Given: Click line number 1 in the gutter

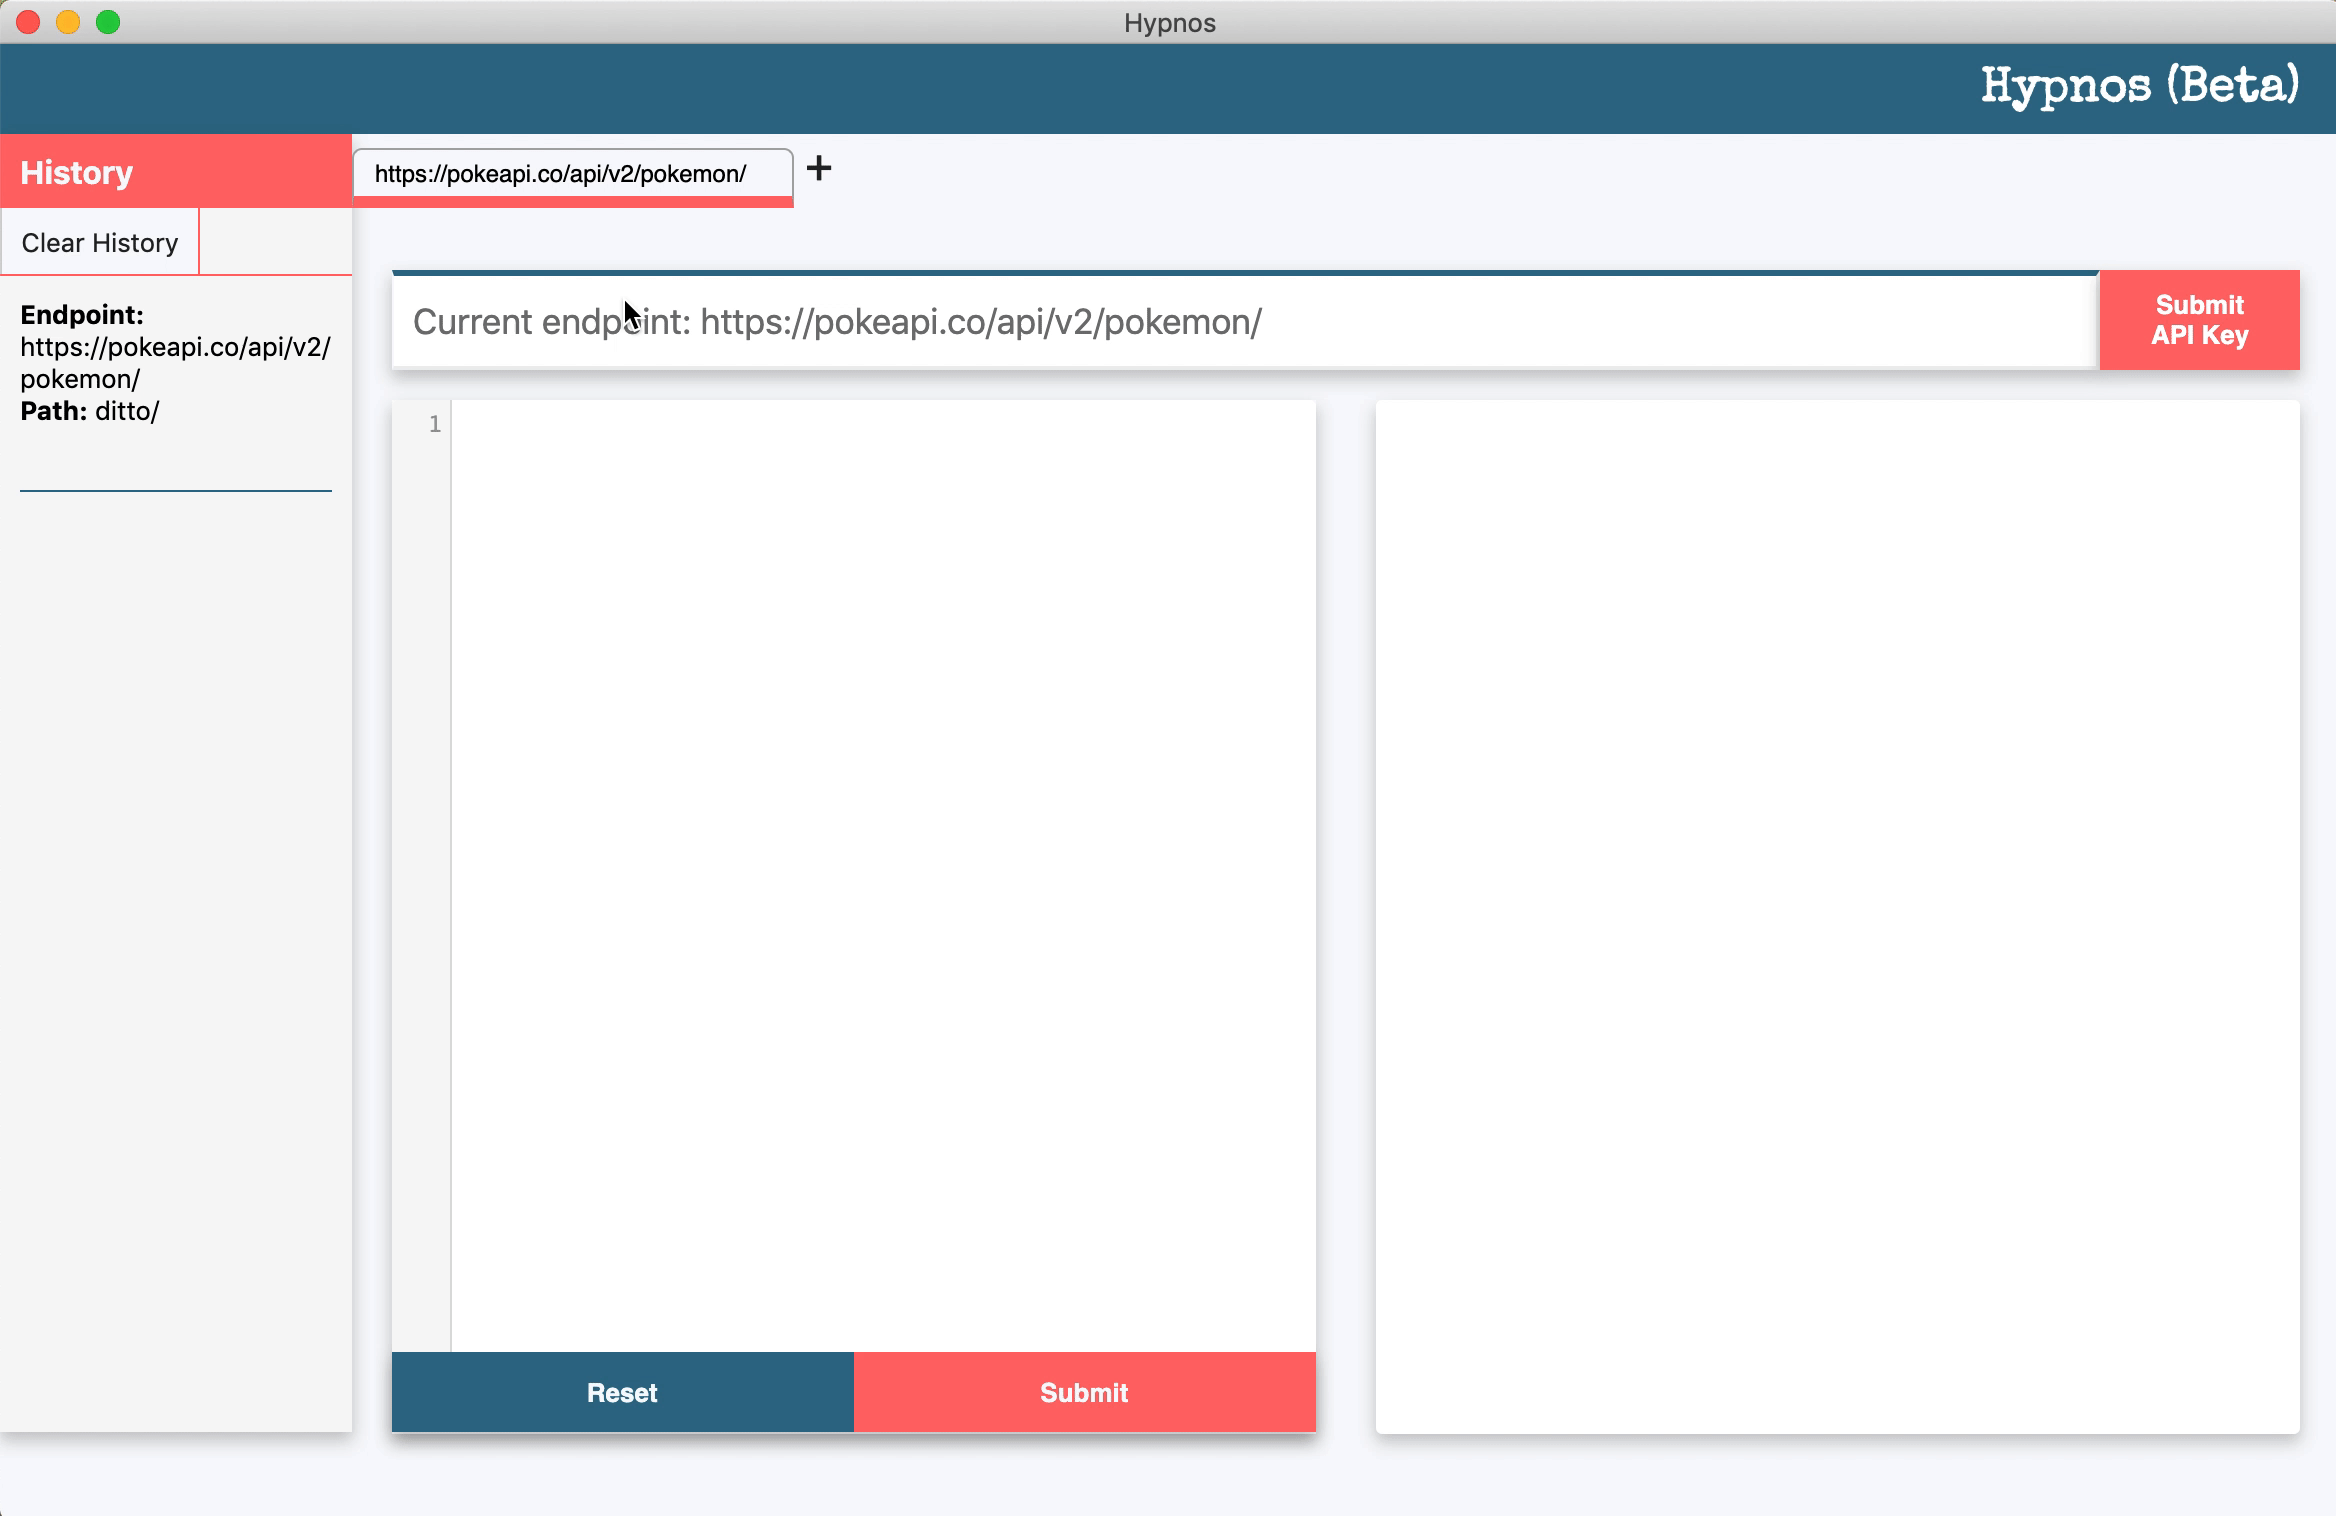Looking at the screenshot, I should 434,425.
